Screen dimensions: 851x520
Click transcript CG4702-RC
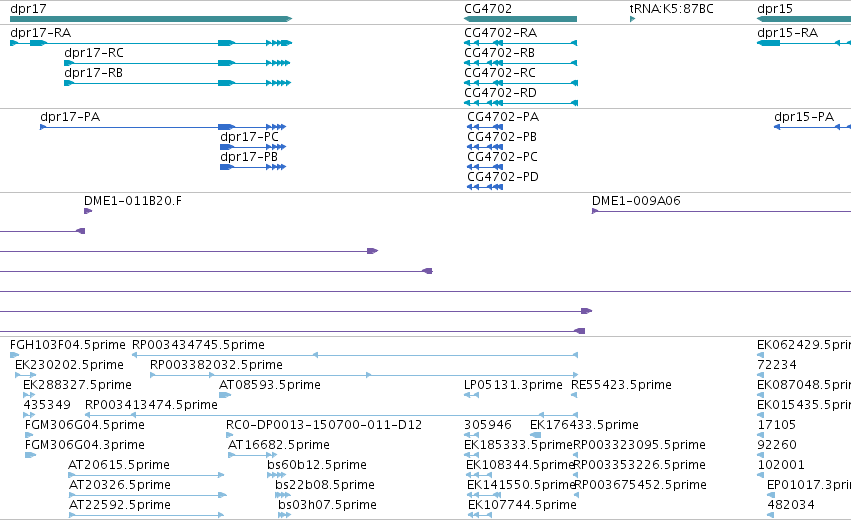coord(521,83)
